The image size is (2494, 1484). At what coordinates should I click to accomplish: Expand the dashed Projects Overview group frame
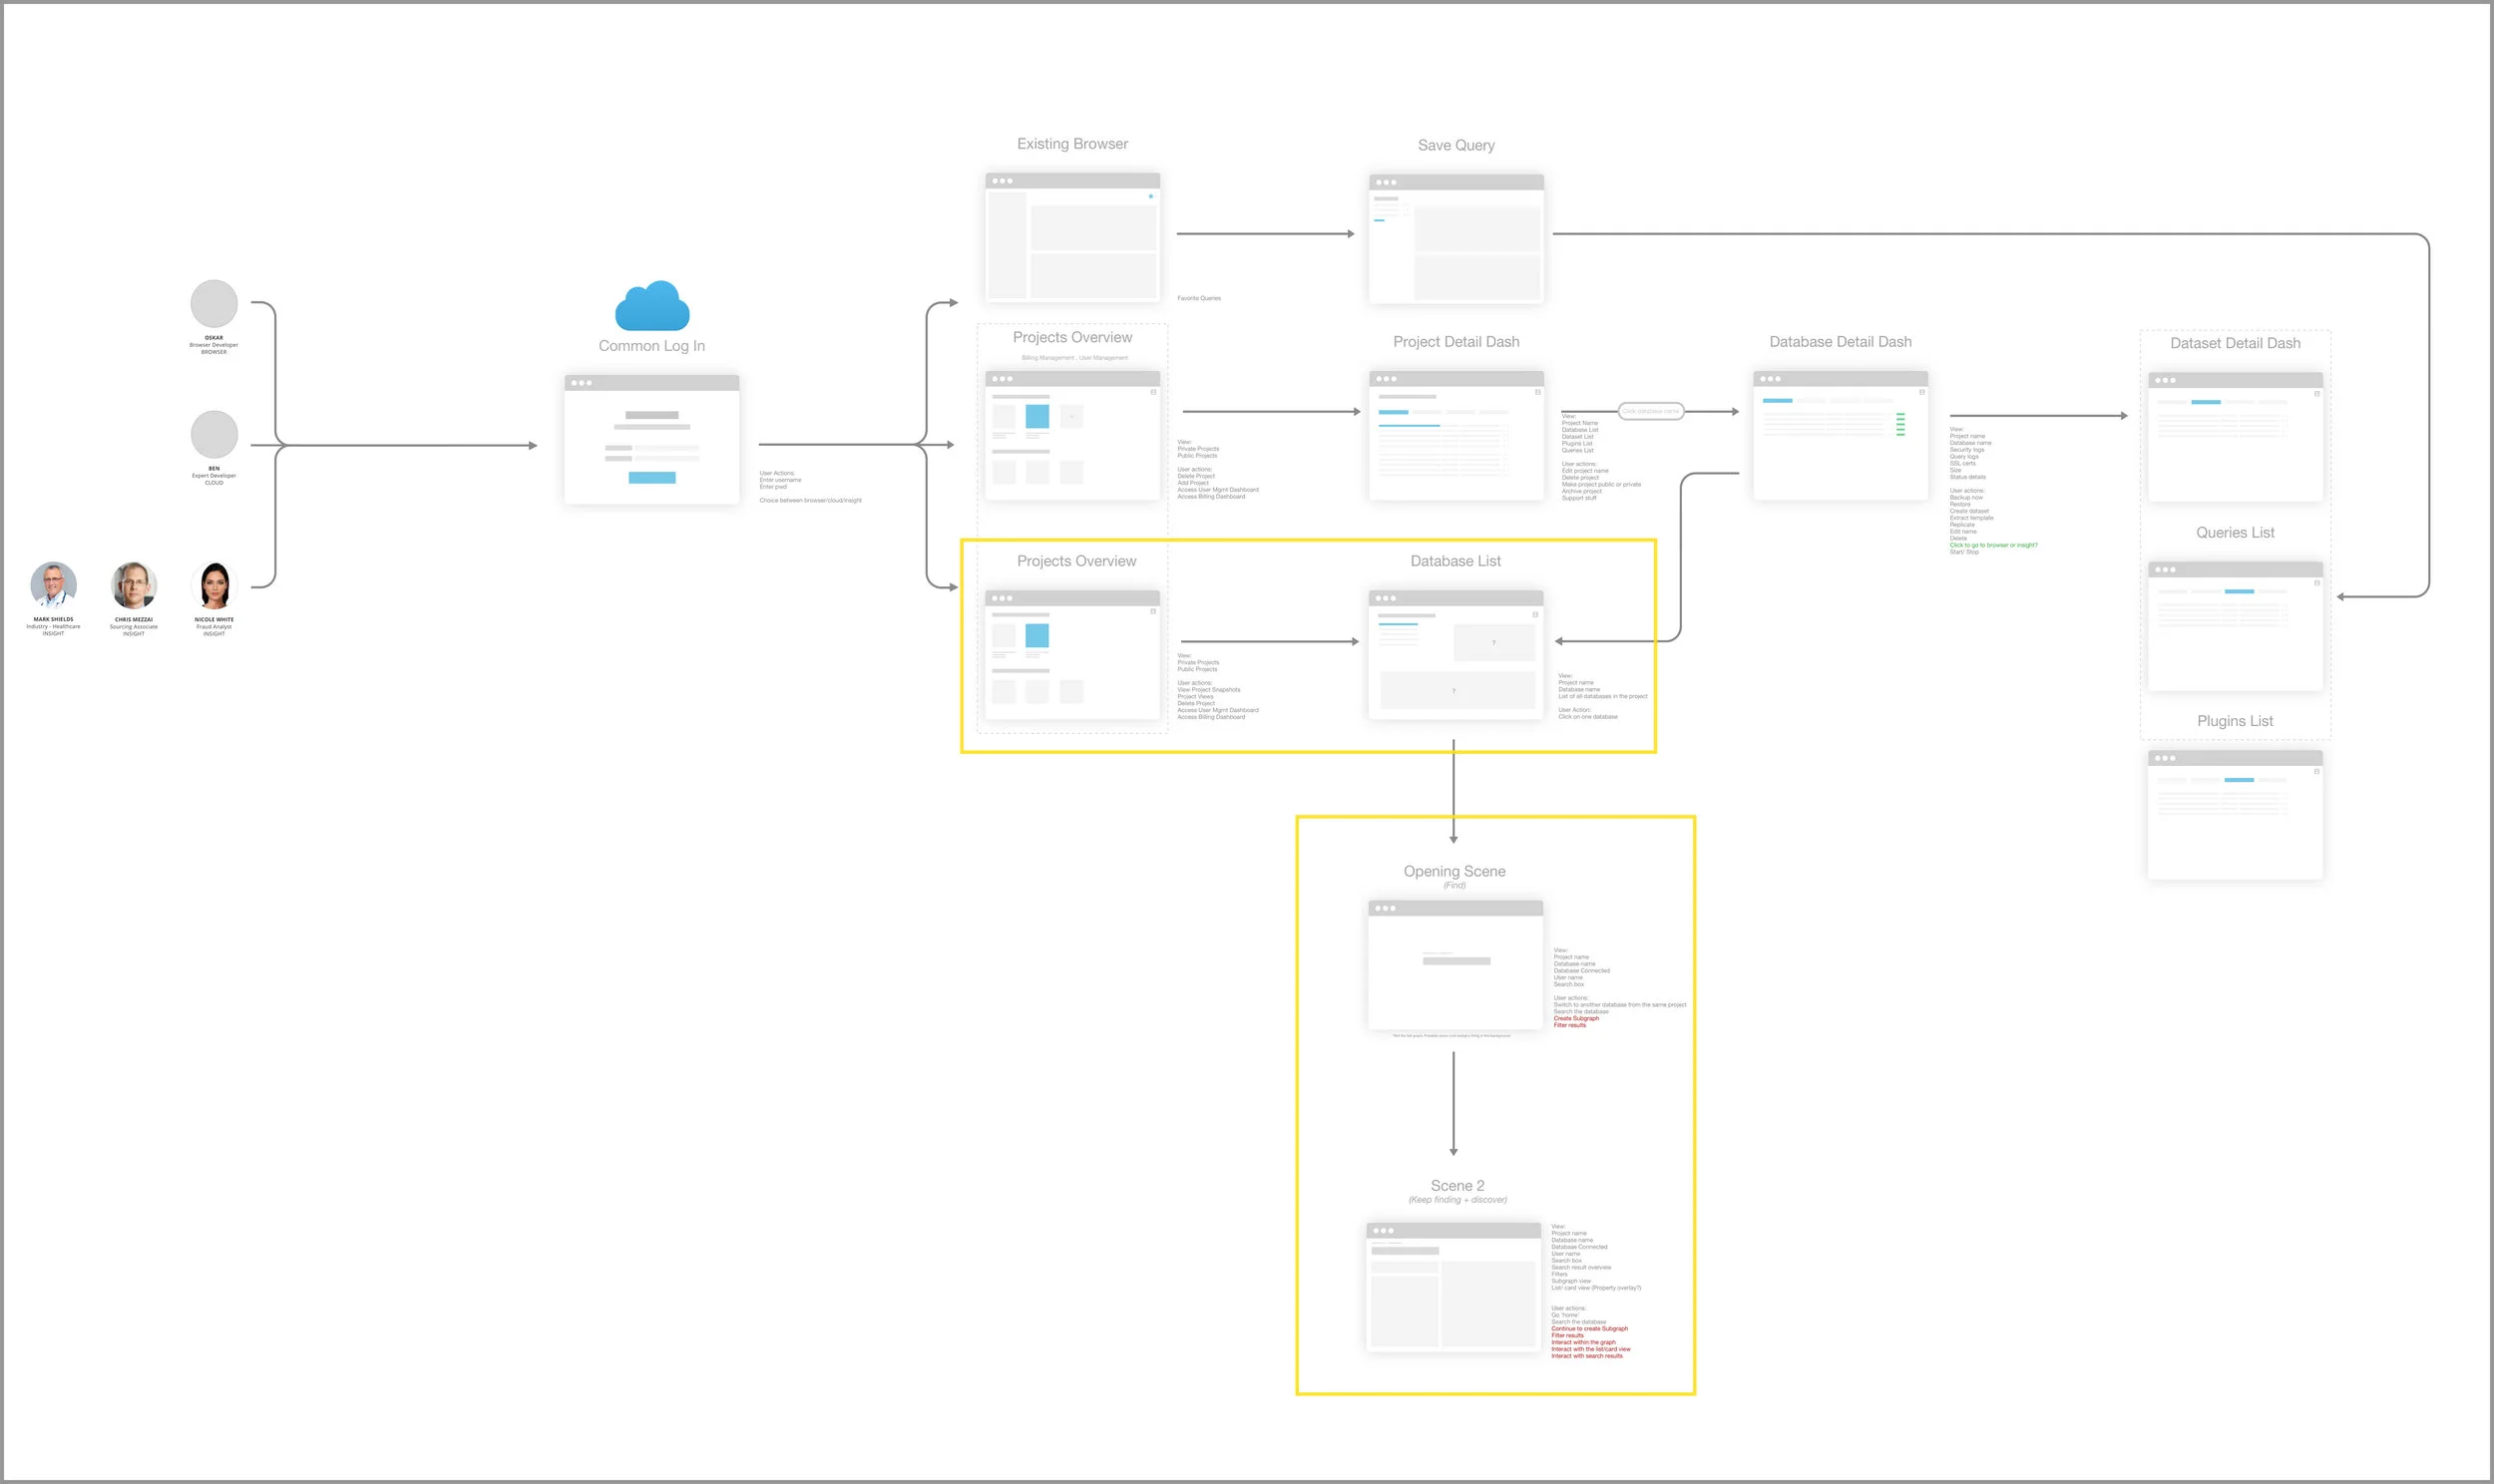click(1073, 337)
